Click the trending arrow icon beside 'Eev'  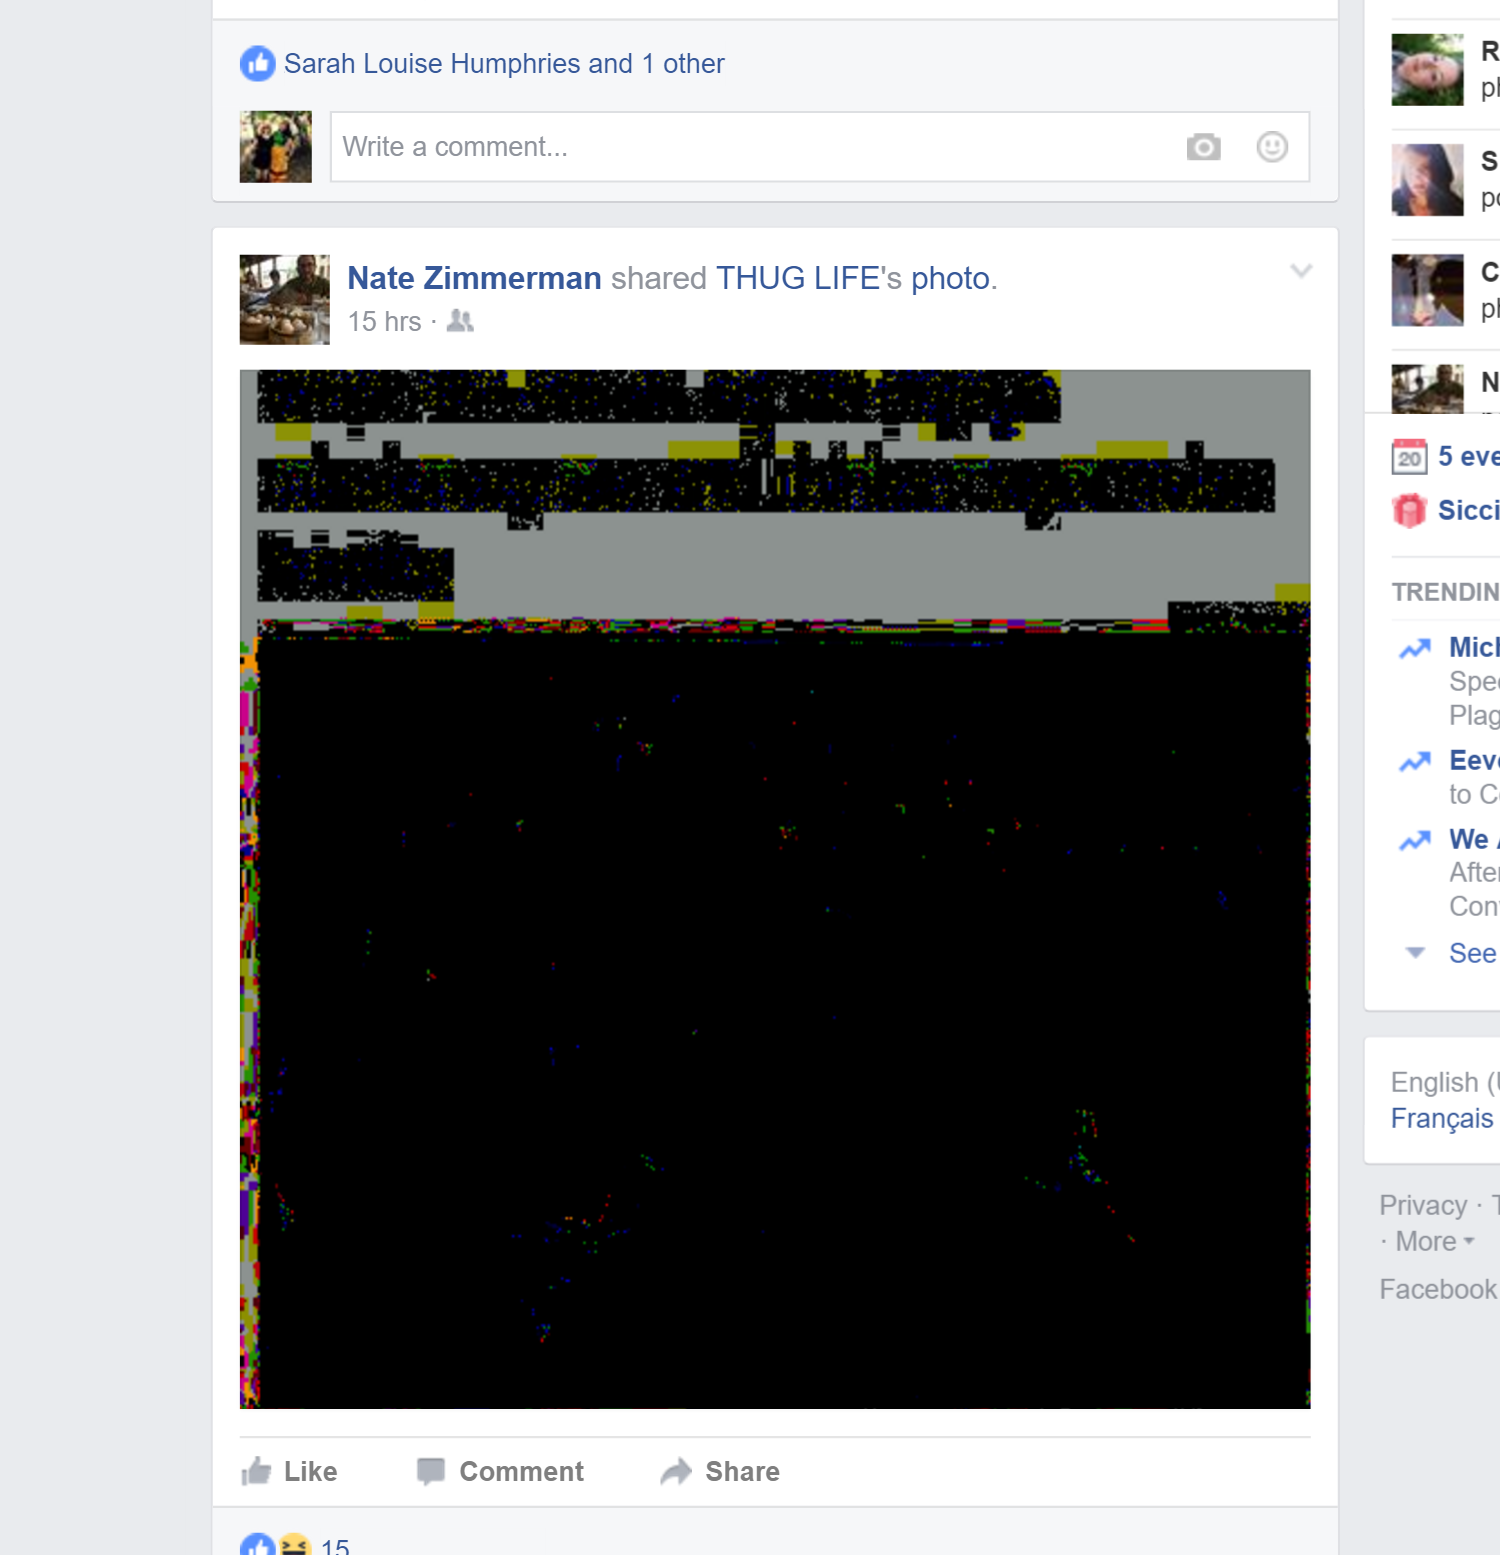(x=1415, y=762)
